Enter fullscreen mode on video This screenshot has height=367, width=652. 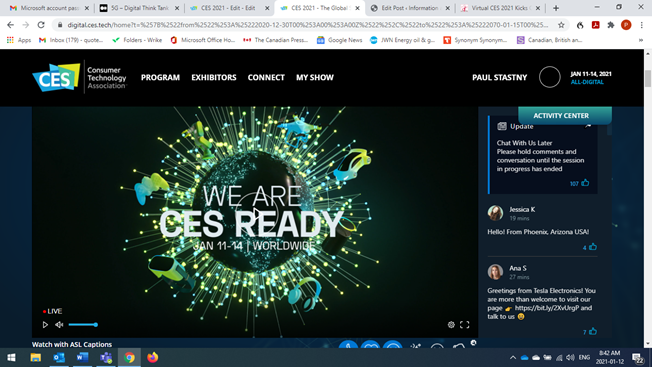tap(464, 325)
